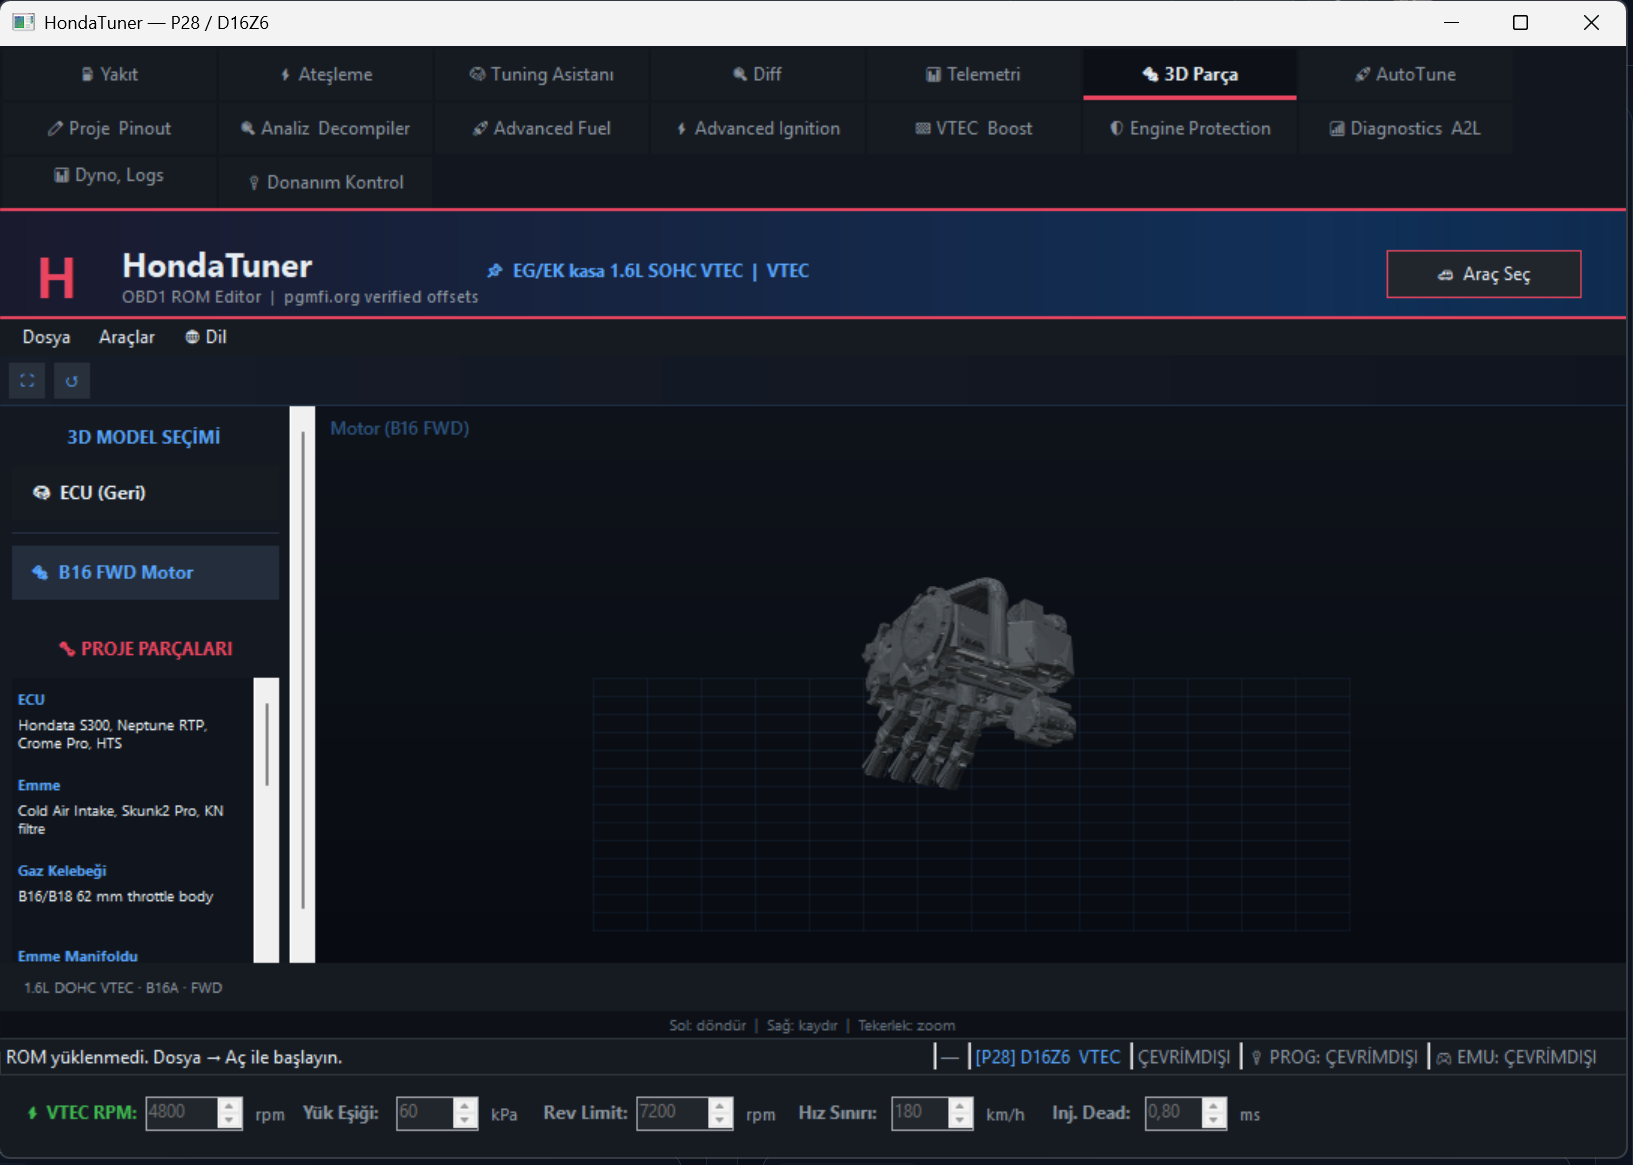Click the "Motor (B16 FWD)" viewport label
1633x1165 pixels.
point(400,428)
